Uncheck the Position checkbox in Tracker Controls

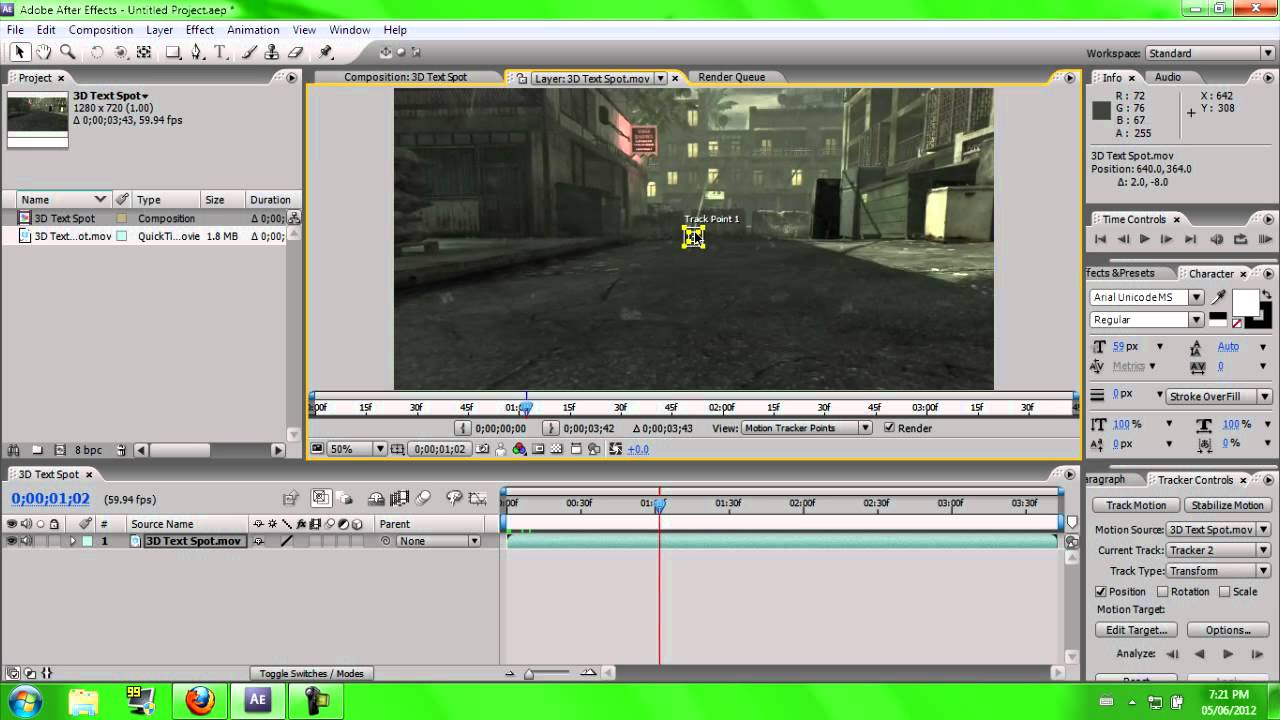1101,591
